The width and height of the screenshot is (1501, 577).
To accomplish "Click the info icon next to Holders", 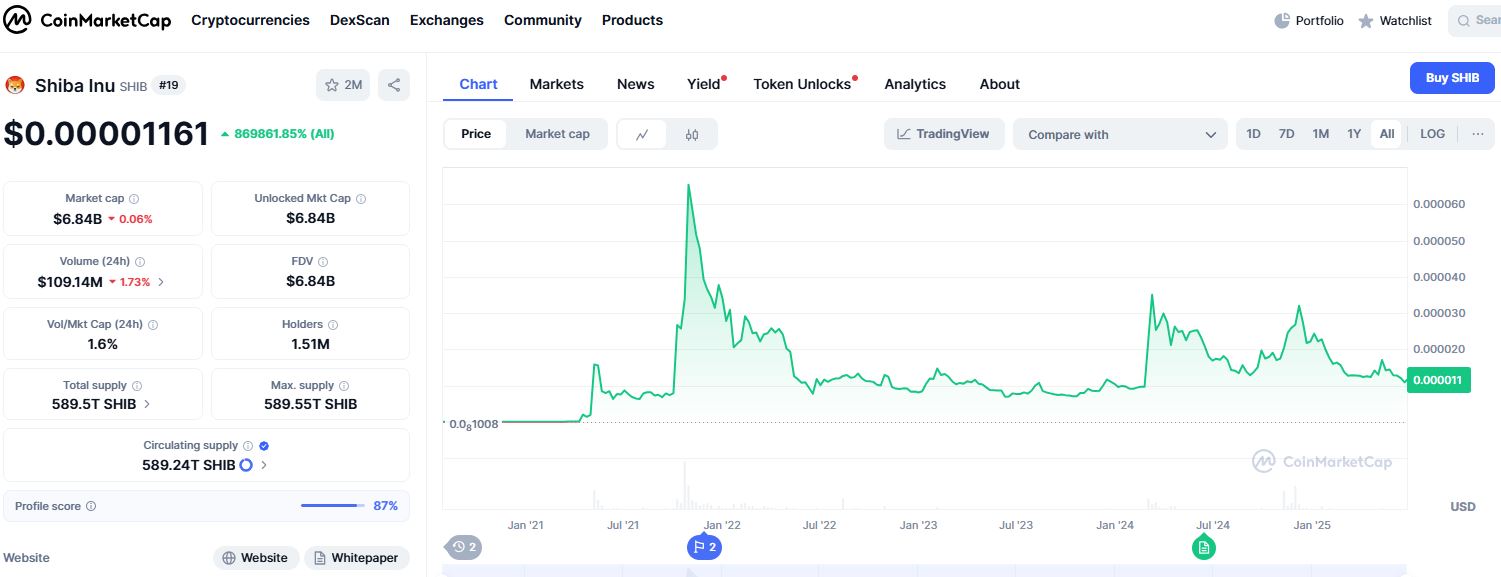I will point(333,325).
